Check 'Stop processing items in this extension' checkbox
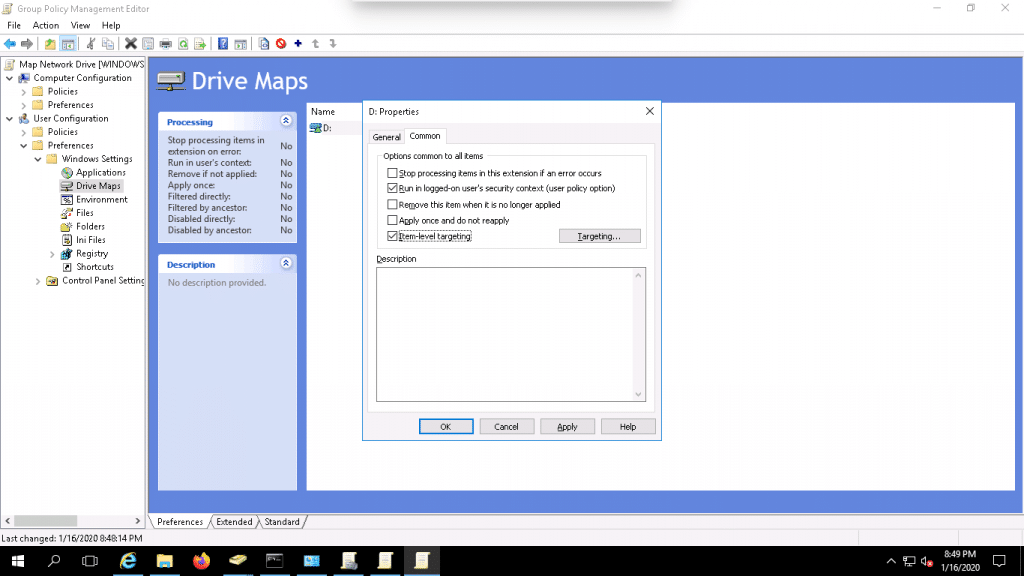 click(x=392, y=173)
